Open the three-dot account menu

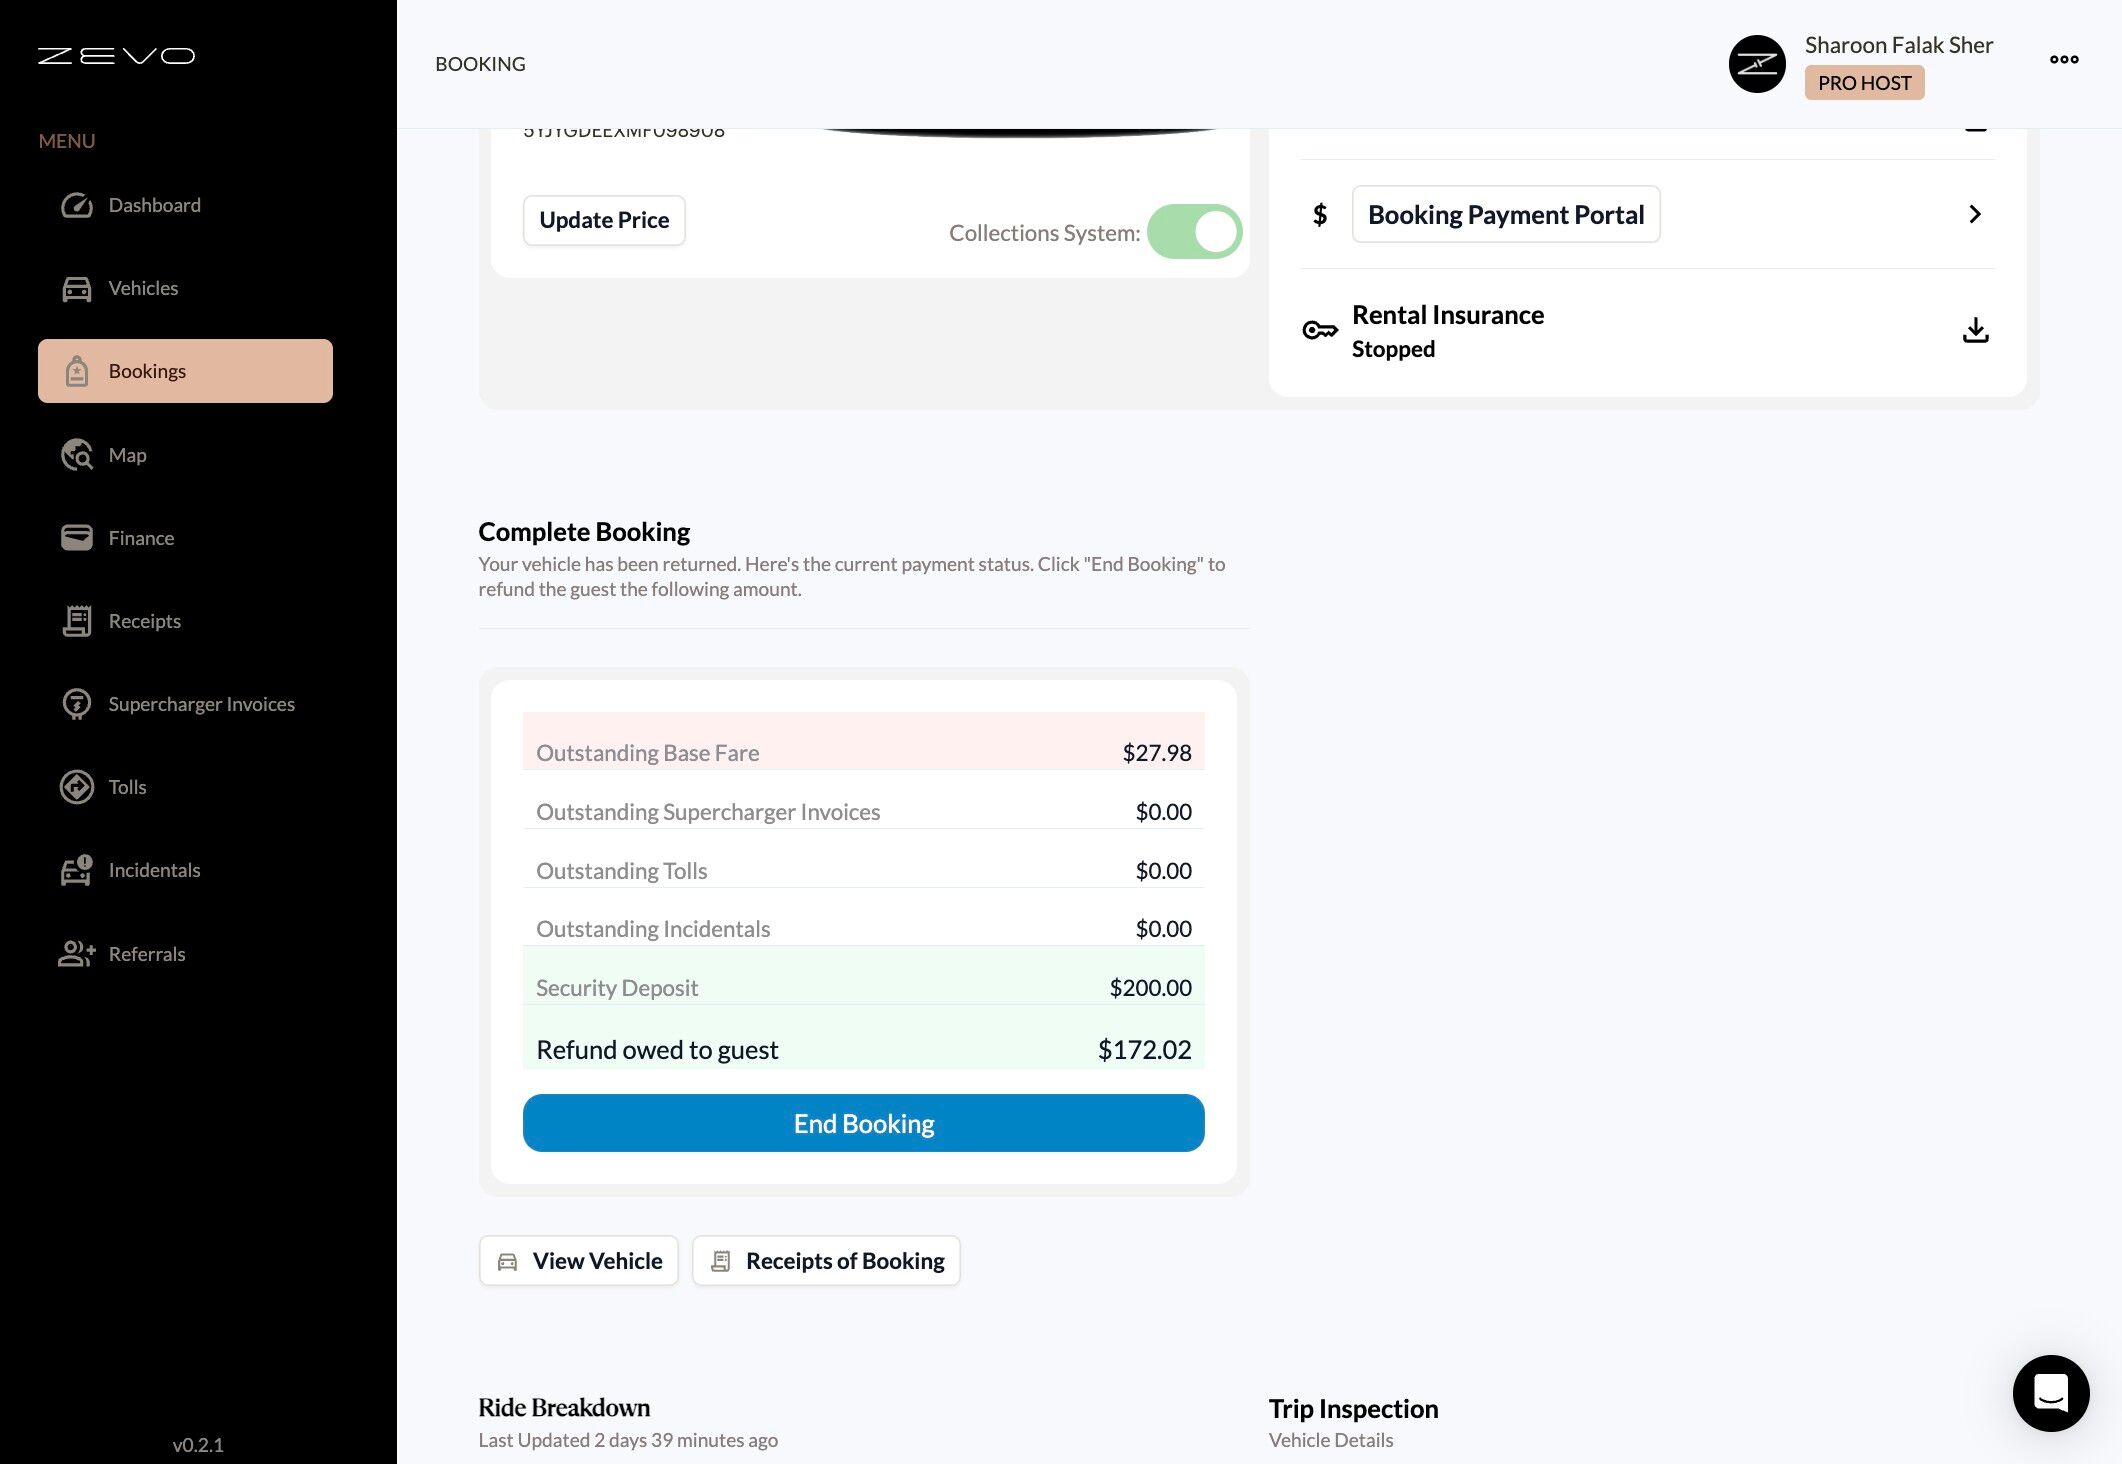coord(2063,60)
